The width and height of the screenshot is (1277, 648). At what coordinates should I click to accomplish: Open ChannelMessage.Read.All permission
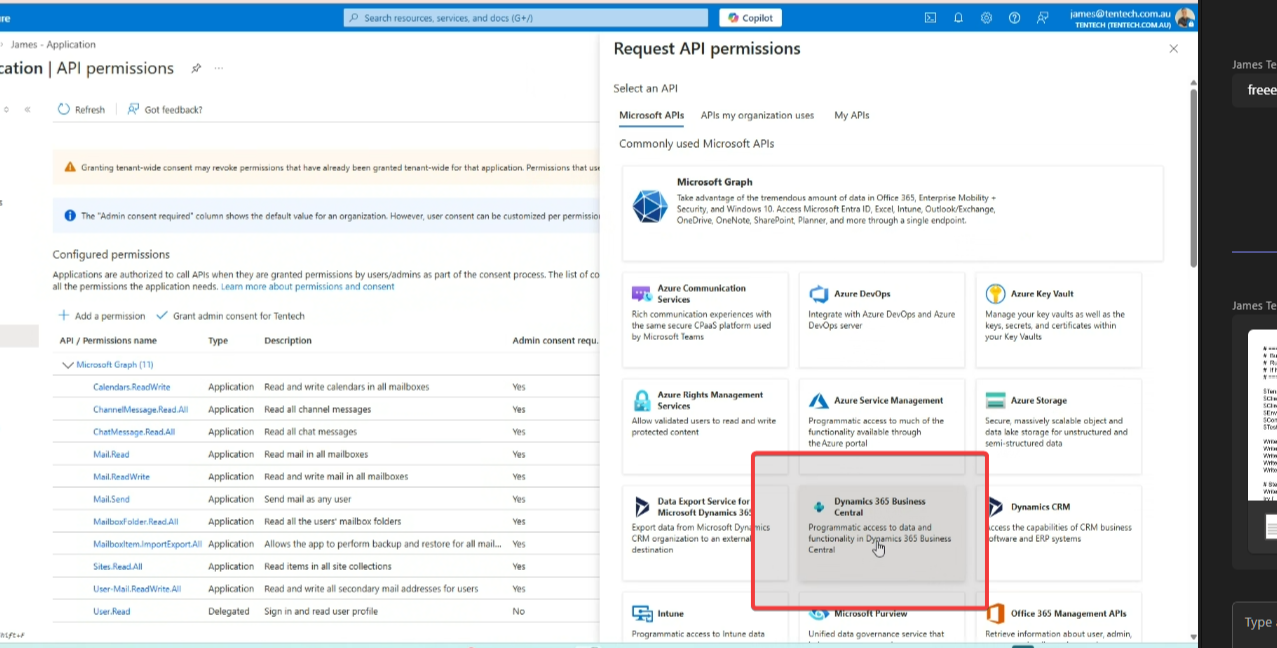[x=140, y=409]
